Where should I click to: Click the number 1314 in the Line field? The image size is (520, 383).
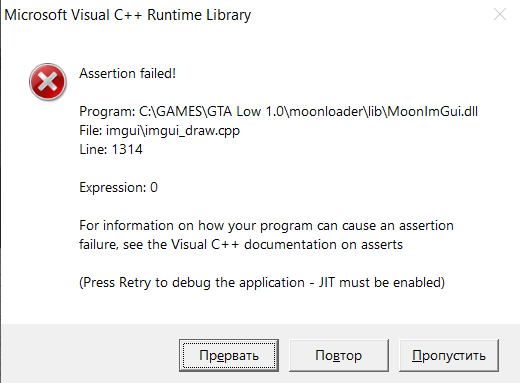pos(127,149)
